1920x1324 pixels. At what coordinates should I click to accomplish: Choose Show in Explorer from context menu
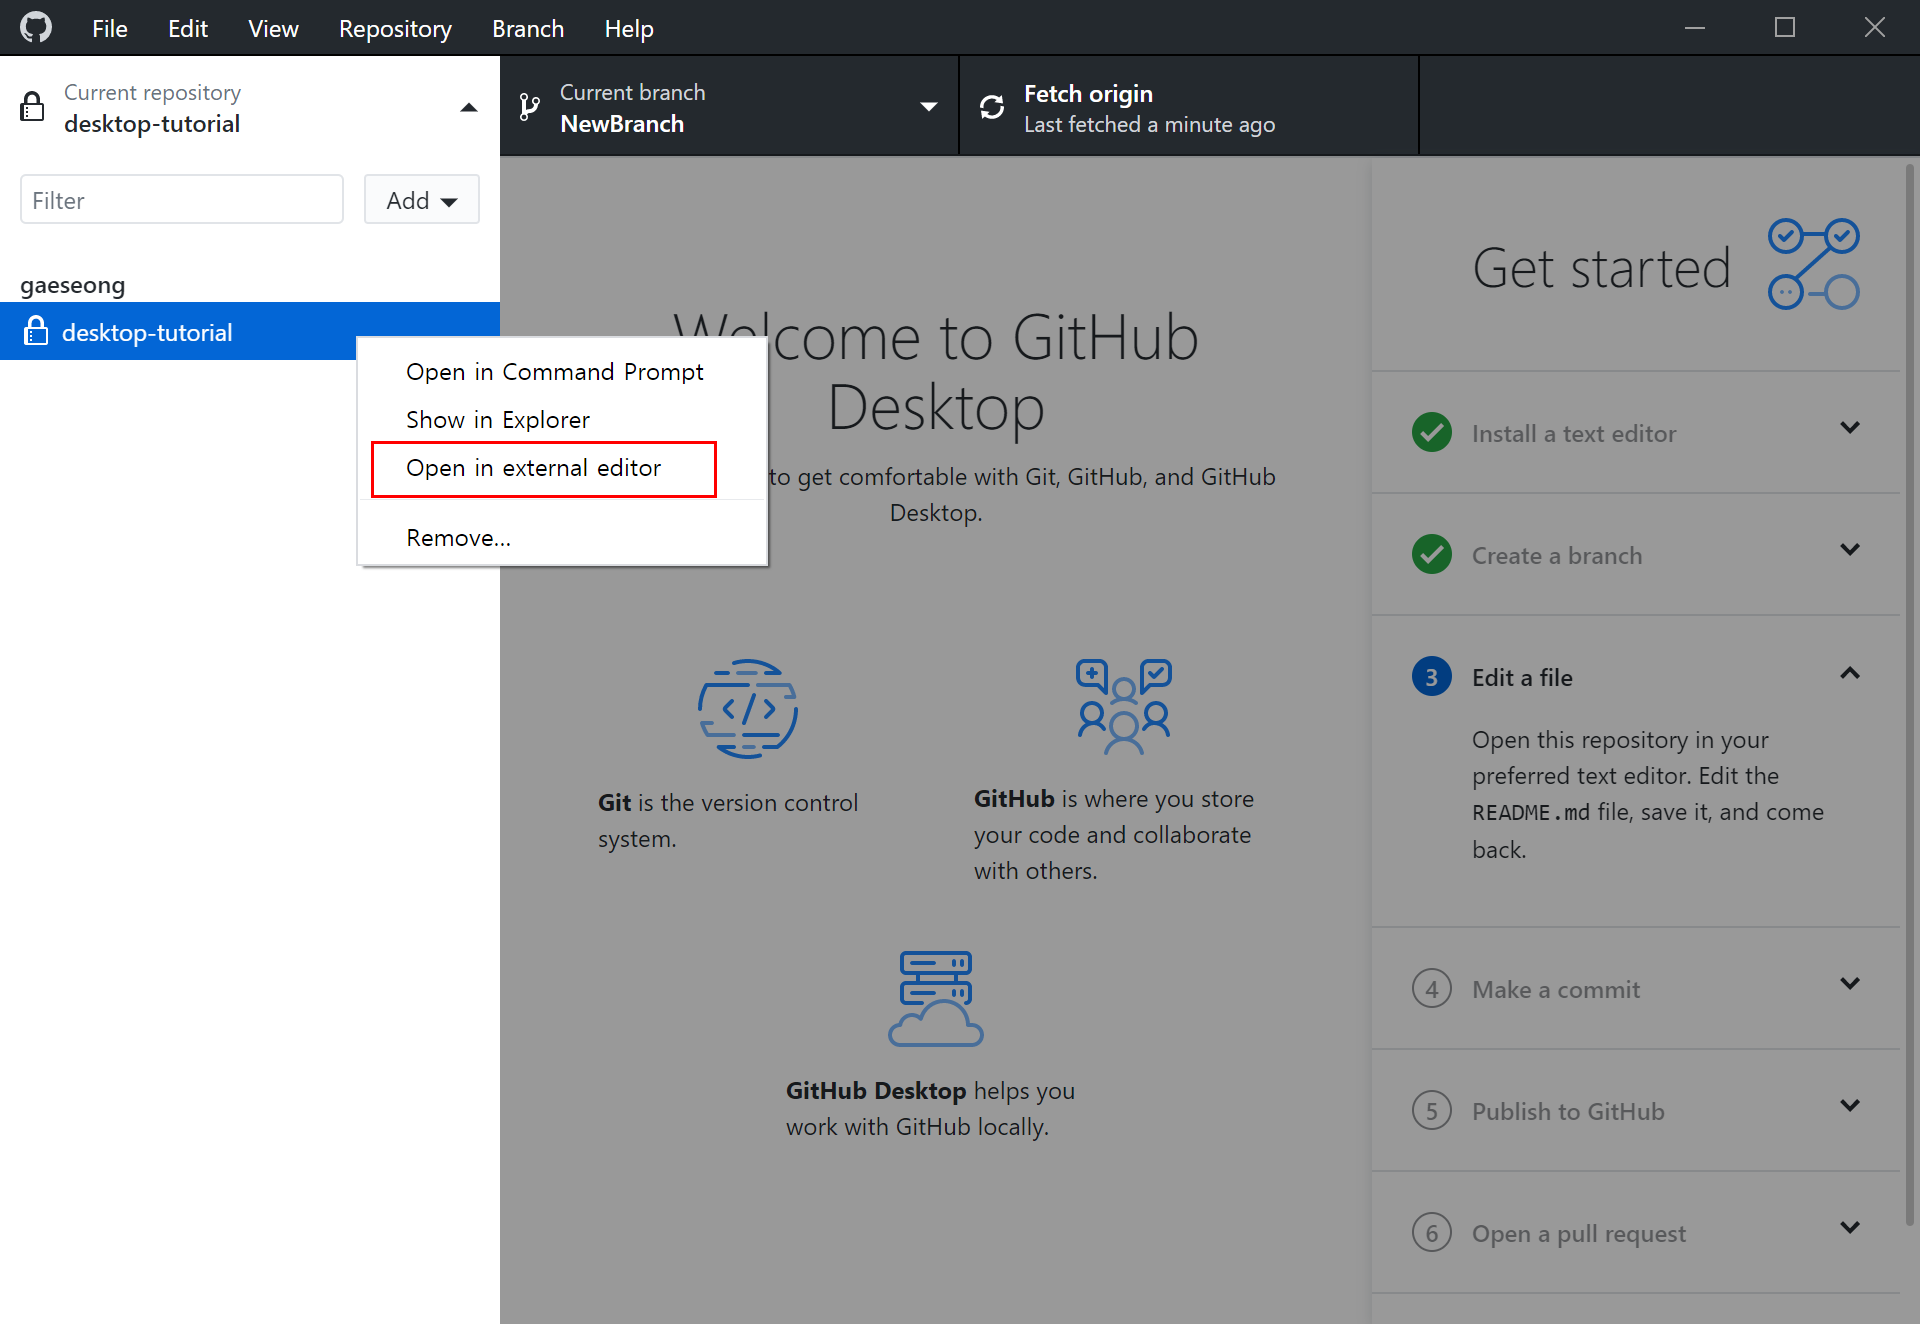click(x=562, y=420)
